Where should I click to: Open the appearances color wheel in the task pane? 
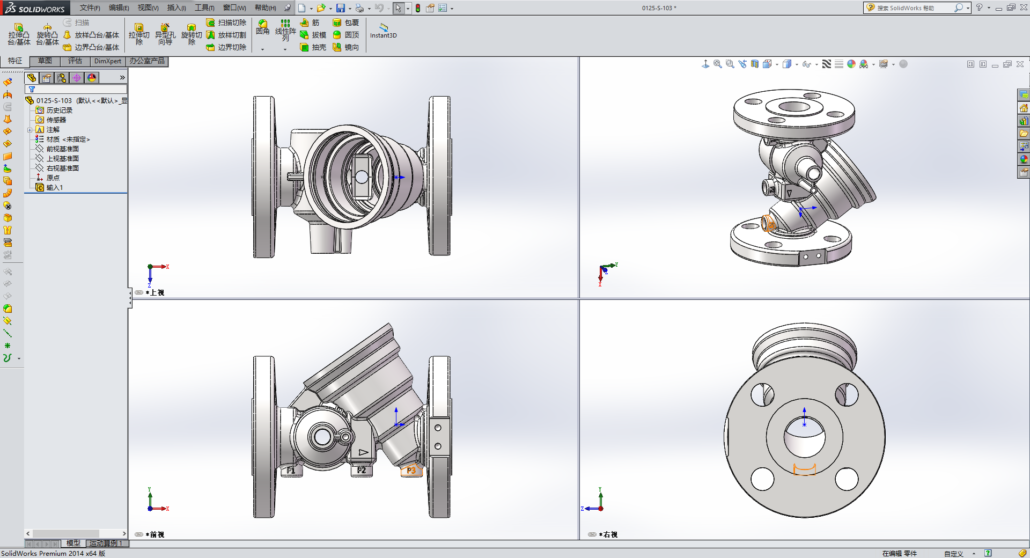coord(1023,158)
